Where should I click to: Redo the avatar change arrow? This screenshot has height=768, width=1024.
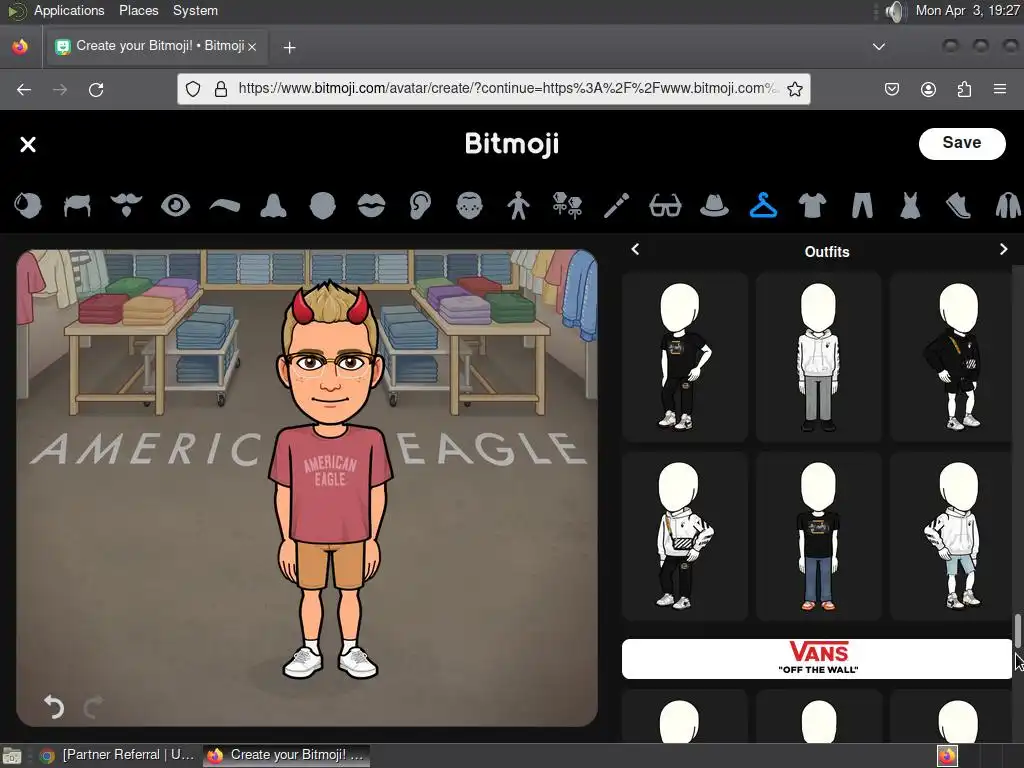(93, 707)
